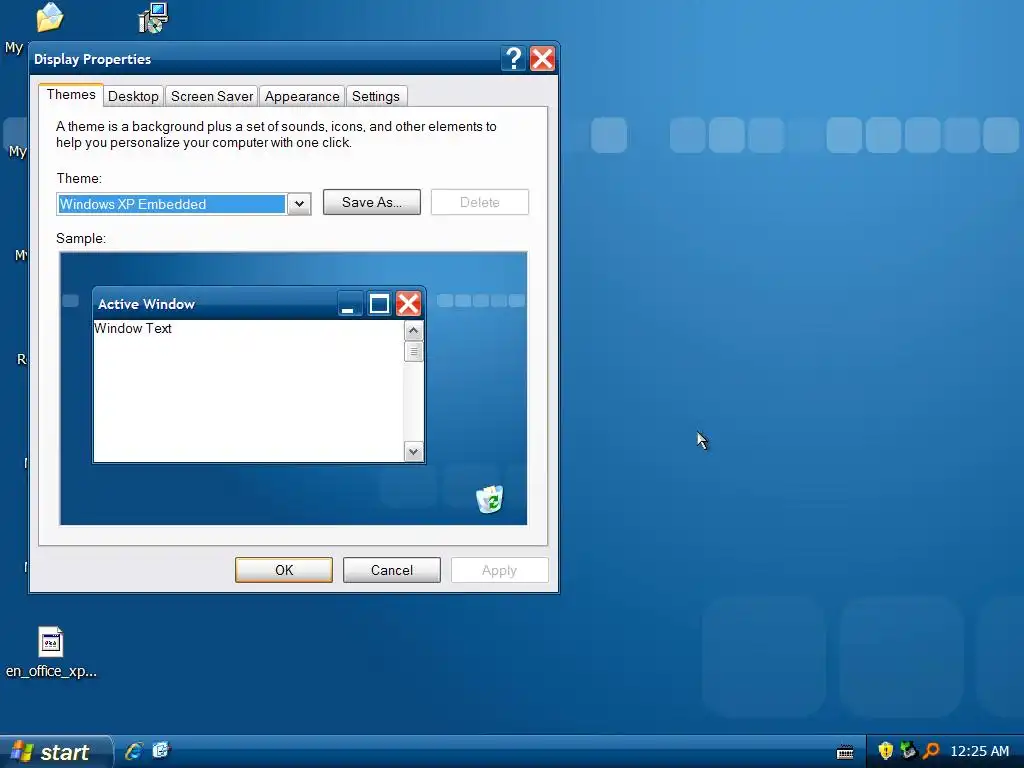Open the Settings tab
Screen dimensions: 1024x768
coord(376,96)
